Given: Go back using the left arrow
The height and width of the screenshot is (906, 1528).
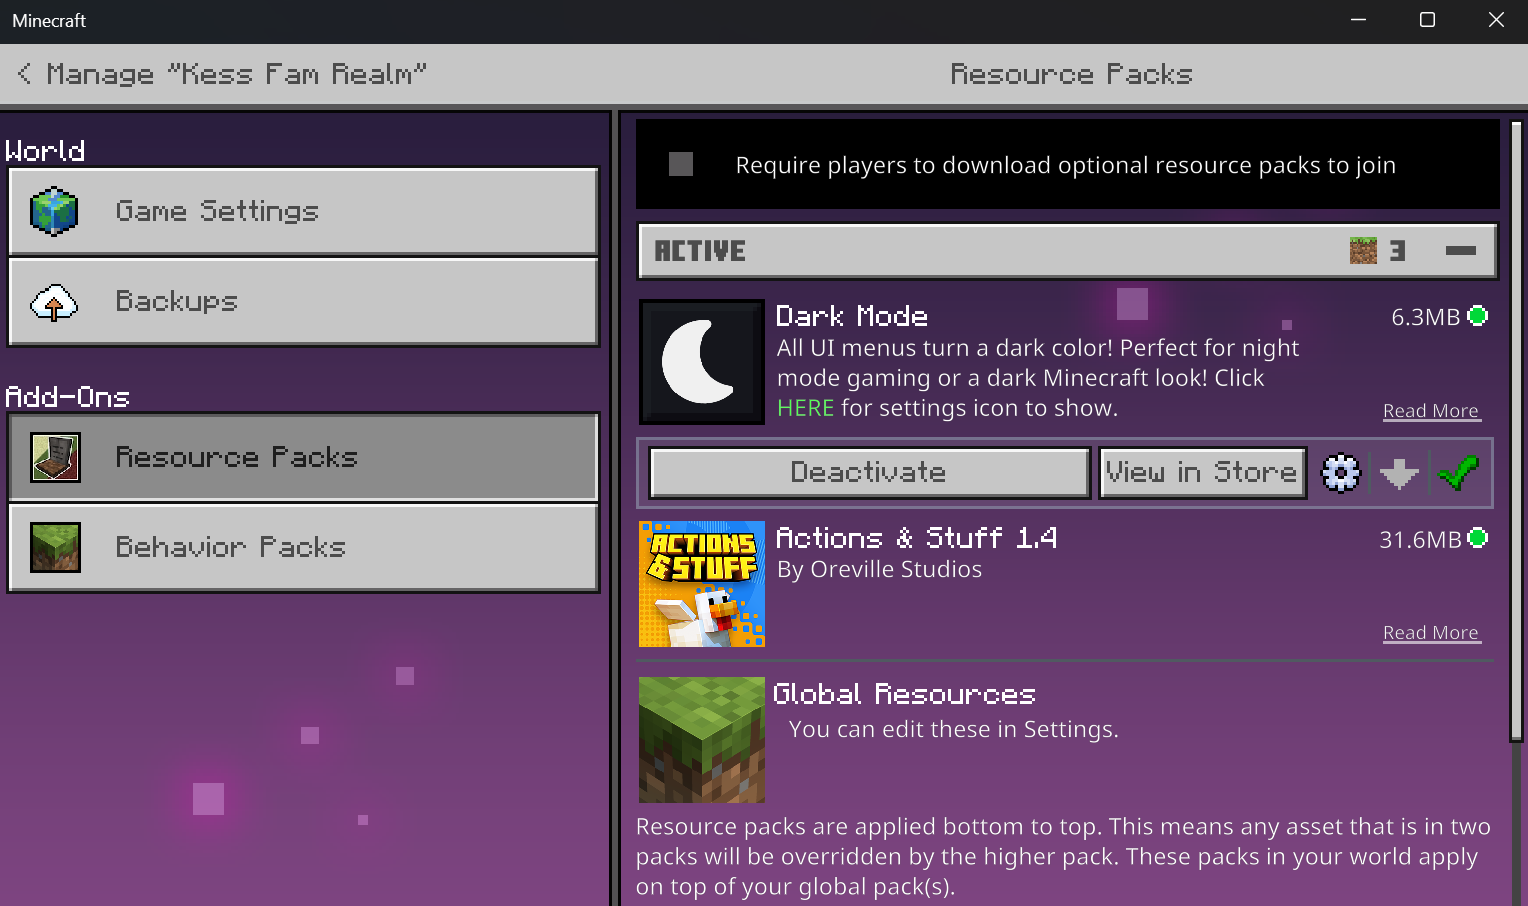Looking at the screenshot, I should pyautogui.click(x=25, y=74).
